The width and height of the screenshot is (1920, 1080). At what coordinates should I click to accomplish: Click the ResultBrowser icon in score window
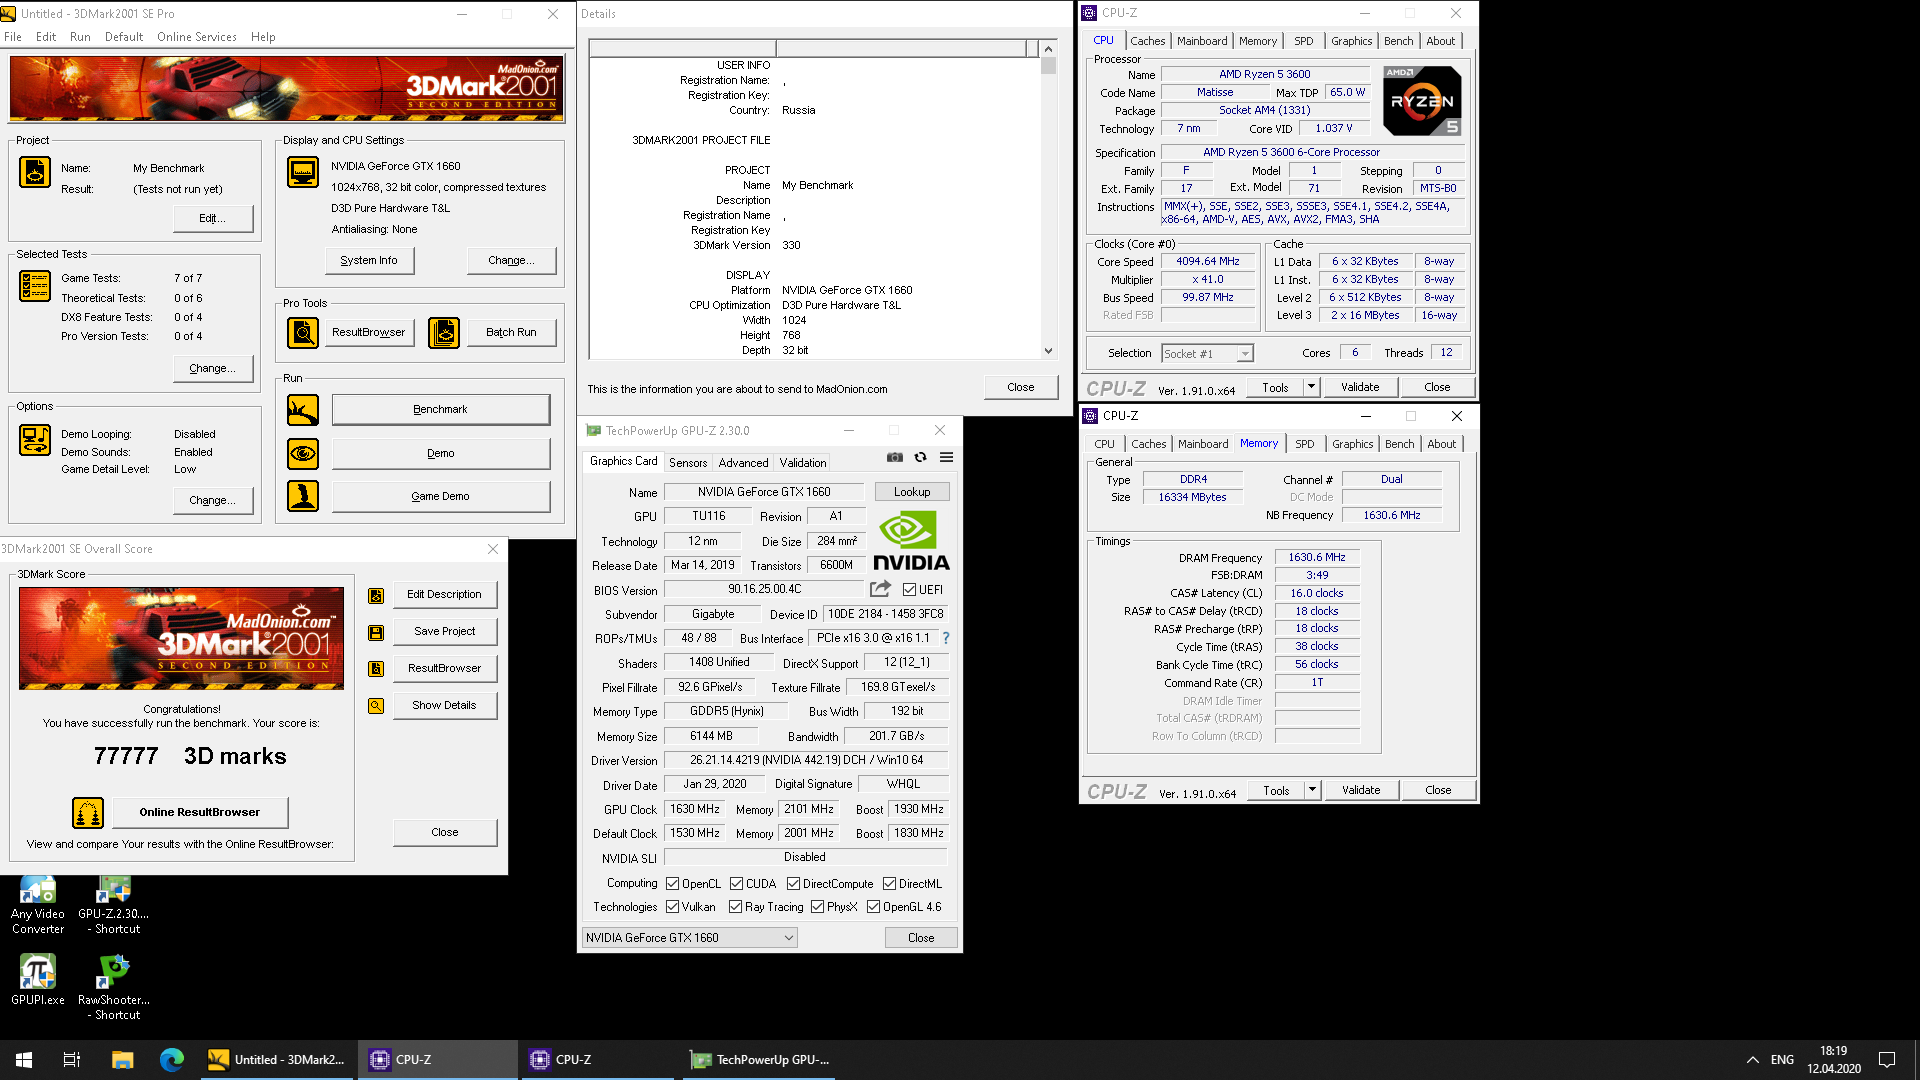tap(376, 669)
